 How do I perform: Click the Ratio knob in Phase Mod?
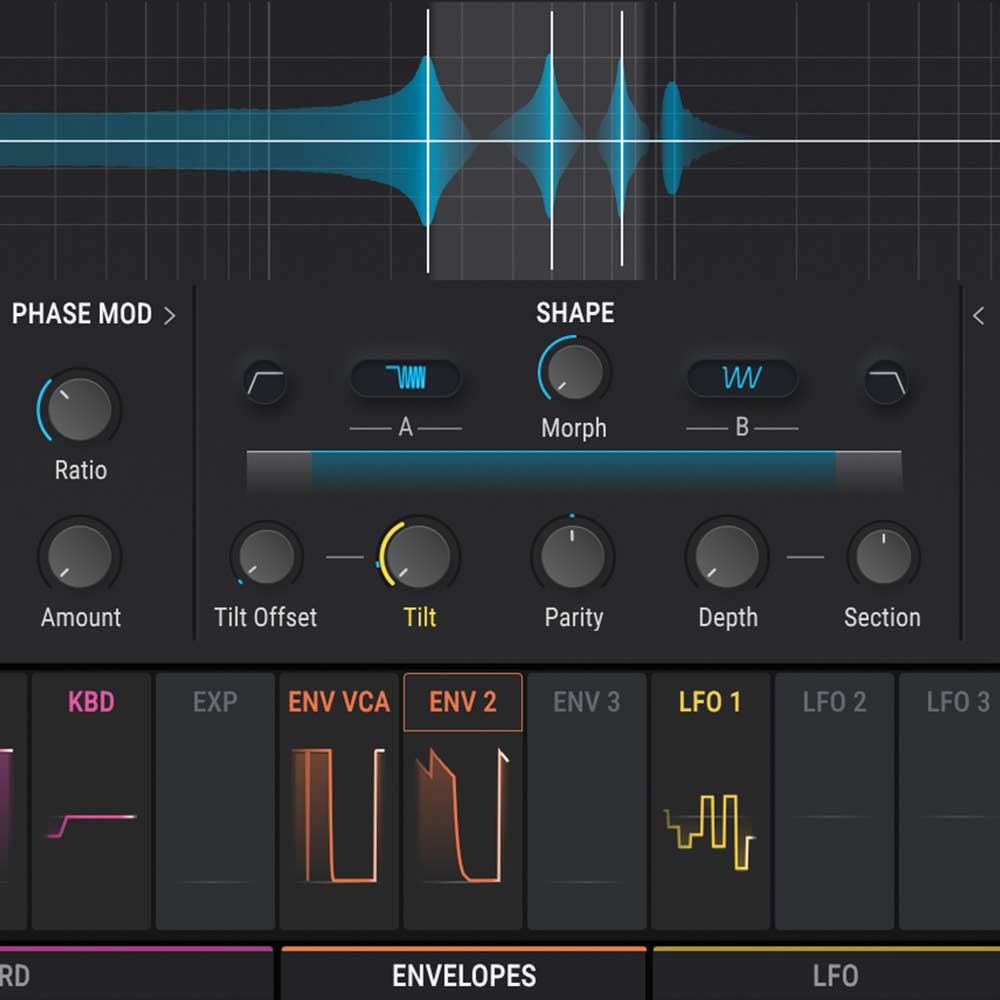point(80,409)
